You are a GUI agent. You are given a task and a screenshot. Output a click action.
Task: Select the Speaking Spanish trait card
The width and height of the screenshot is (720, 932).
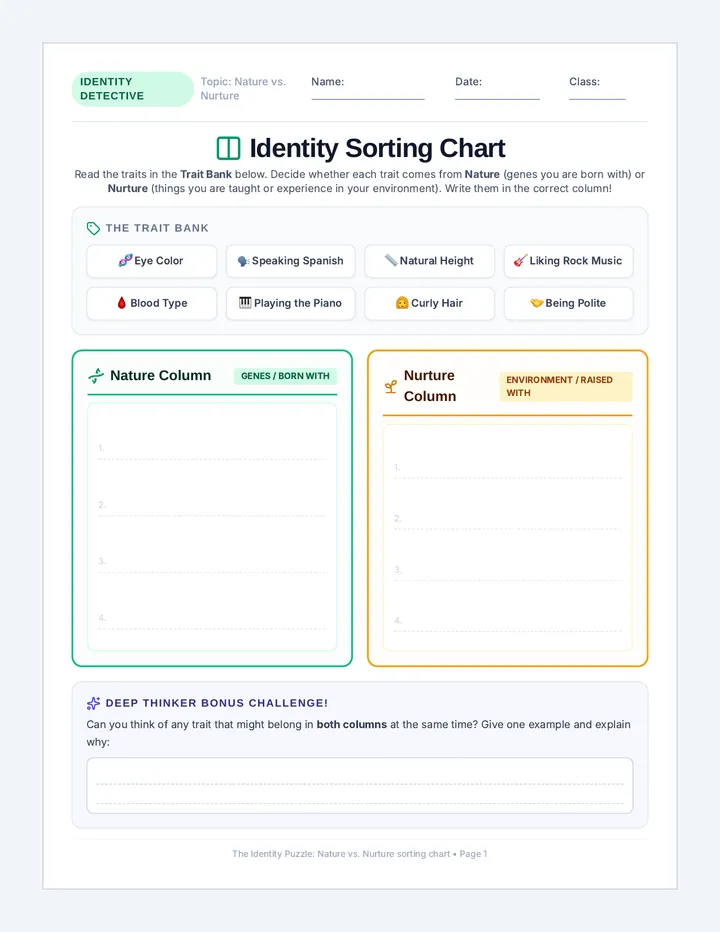pos(291,261)
